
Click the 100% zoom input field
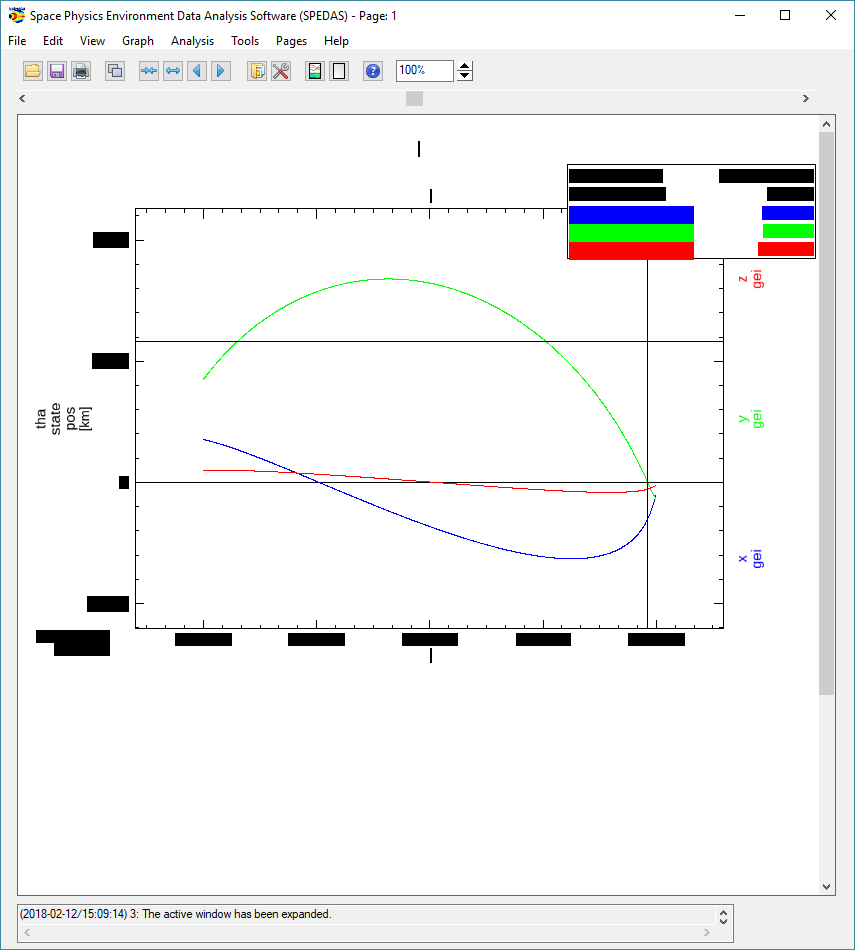[x=424, y=71]
